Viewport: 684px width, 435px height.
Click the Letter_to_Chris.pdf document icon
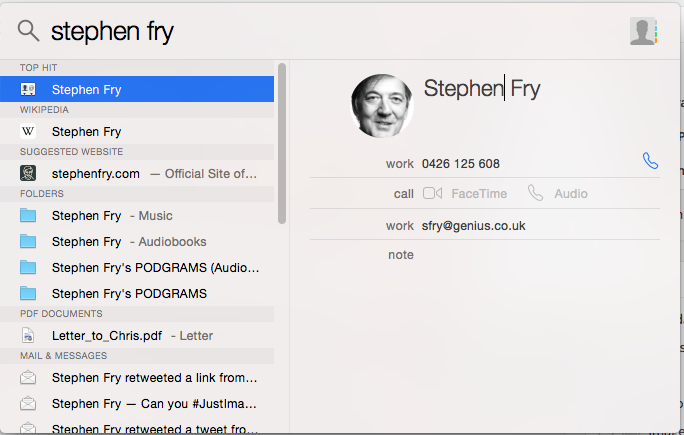(28, 336)
